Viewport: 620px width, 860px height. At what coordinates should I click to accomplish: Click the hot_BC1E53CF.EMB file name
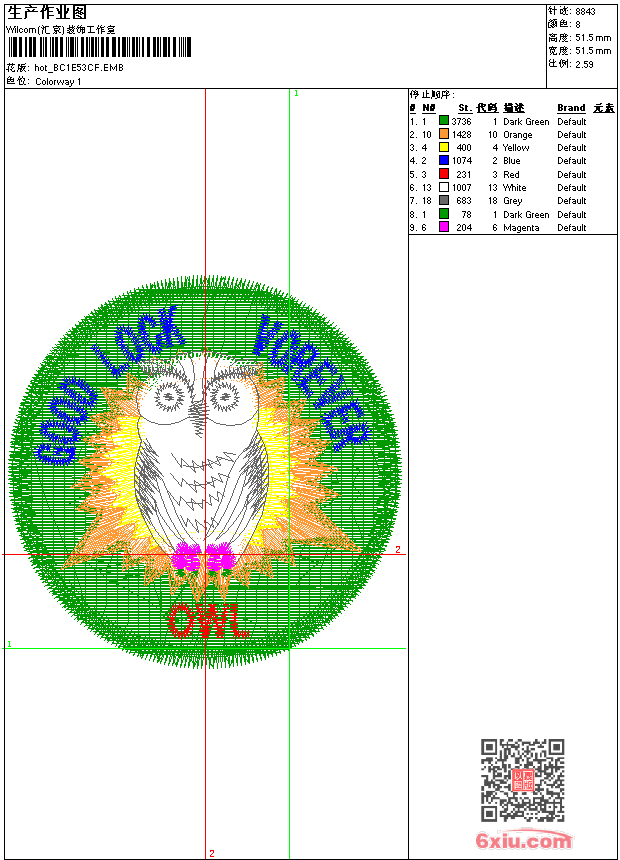(x=79, y=68)
